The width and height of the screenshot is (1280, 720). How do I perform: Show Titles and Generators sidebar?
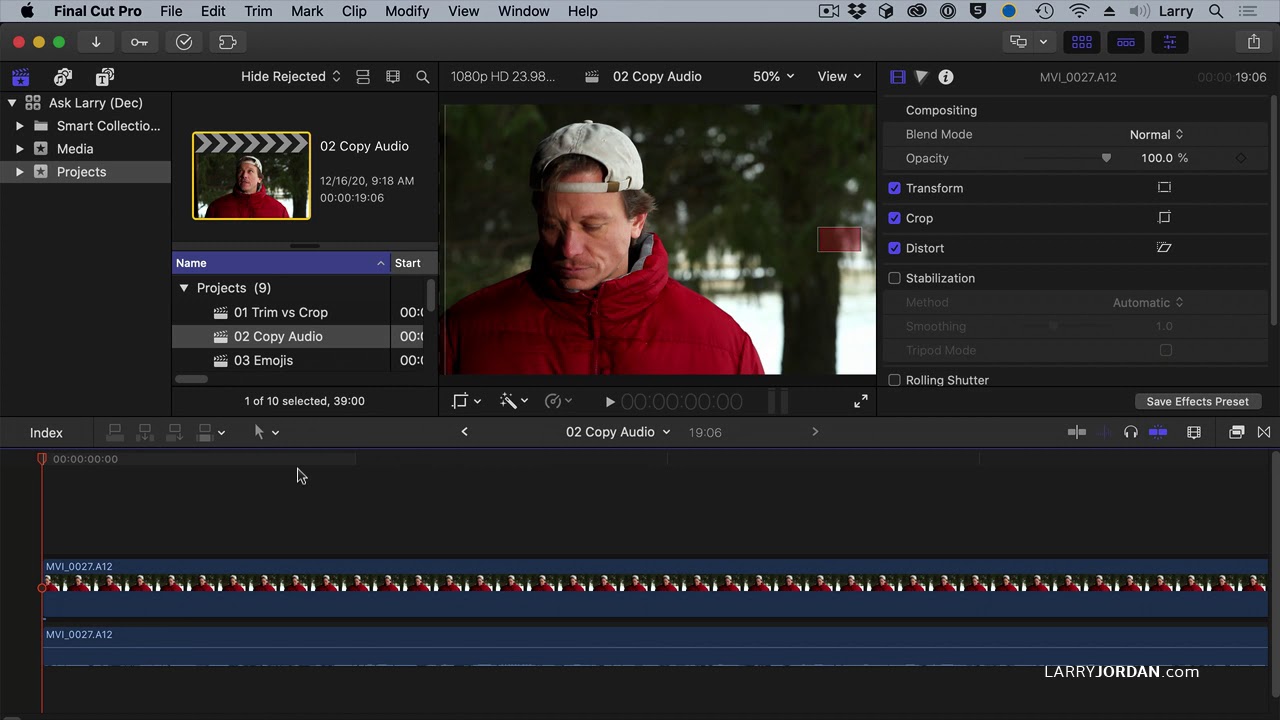tap(104, 77)
